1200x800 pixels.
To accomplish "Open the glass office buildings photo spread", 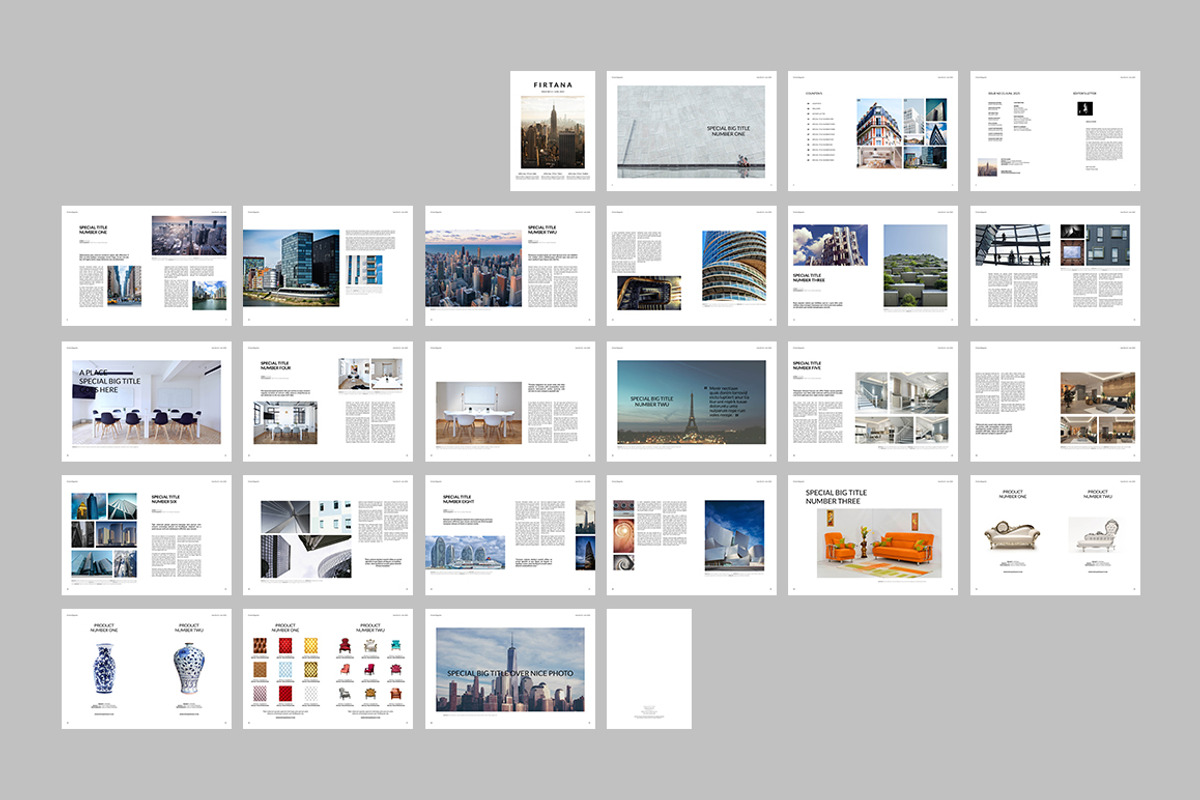I will tap(328, 265).
